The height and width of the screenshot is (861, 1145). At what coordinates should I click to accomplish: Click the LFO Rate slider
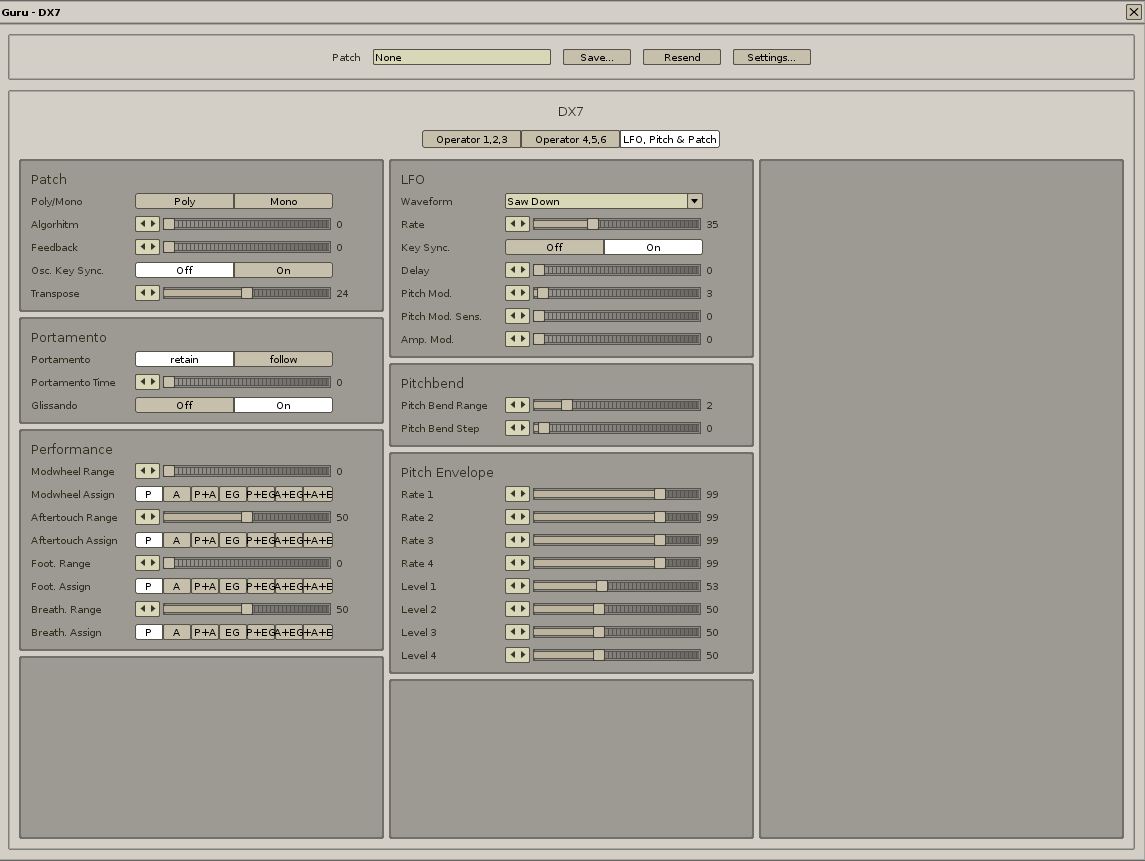pyautogui.click(x=616, y=224)
